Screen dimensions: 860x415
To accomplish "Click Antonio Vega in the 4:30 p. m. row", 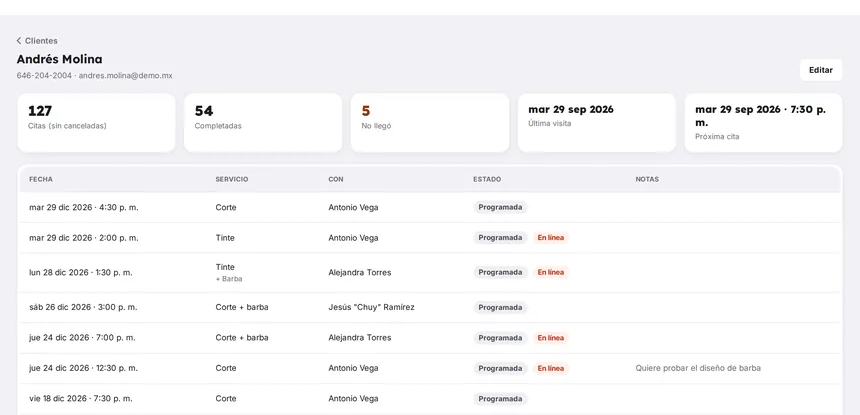I will pyautogui.click(x=353, y=207).
